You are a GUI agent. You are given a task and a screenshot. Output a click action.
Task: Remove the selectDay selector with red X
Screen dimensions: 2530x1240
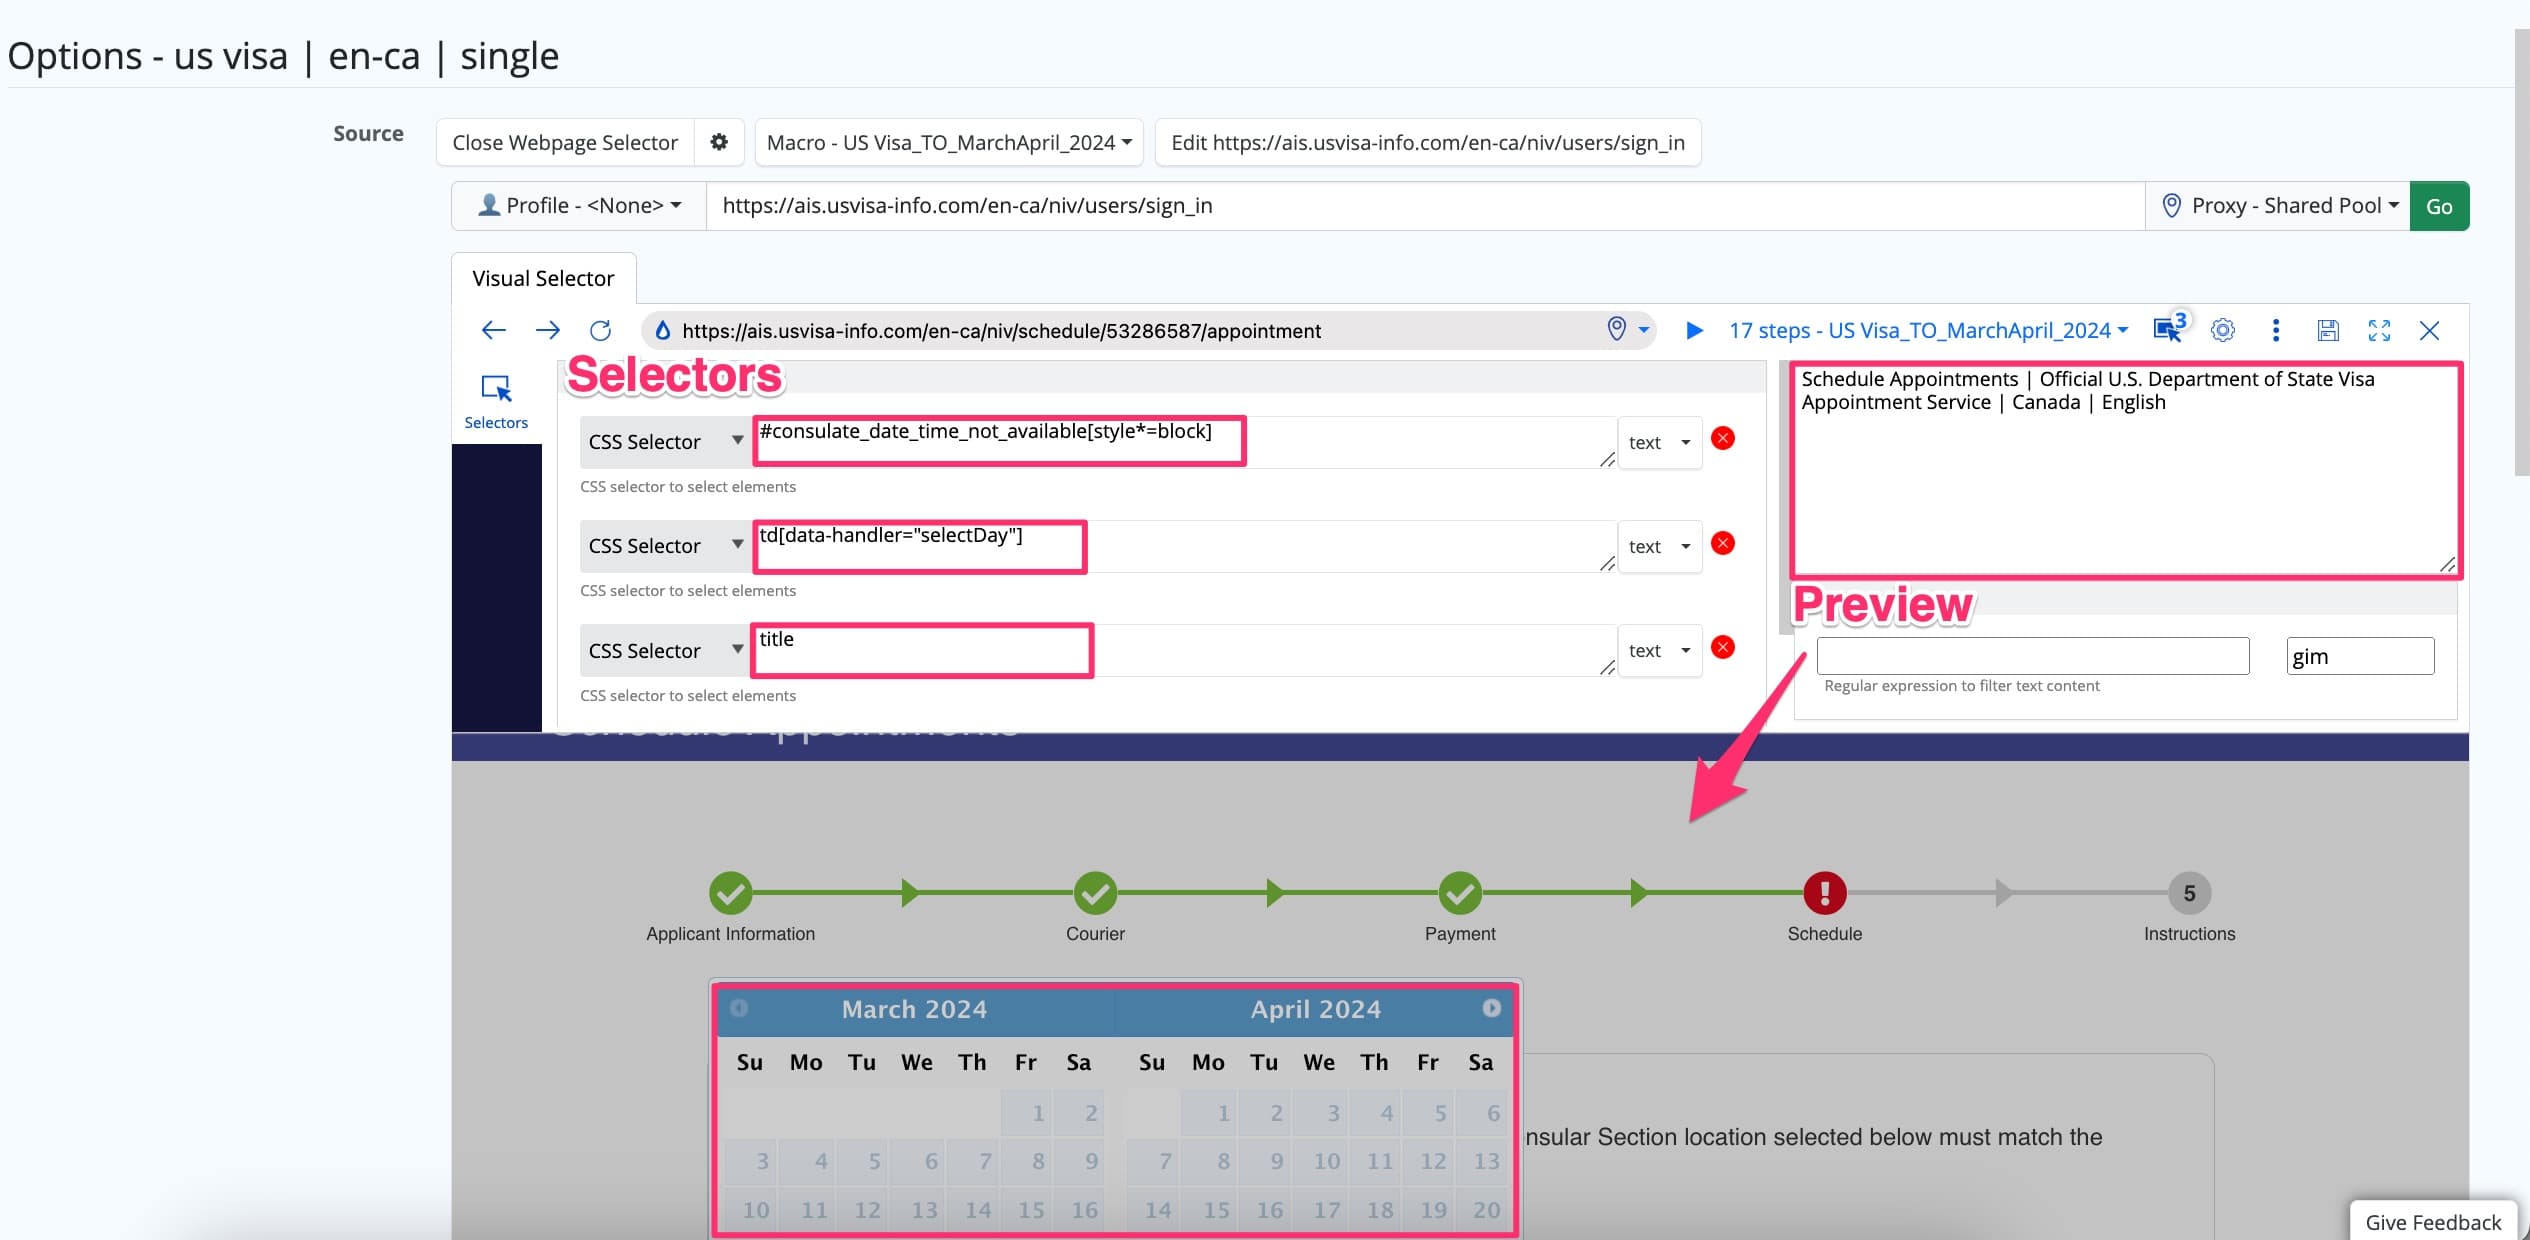pos(1722,543)
